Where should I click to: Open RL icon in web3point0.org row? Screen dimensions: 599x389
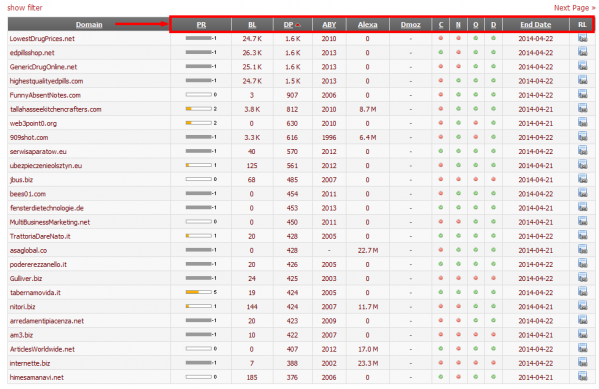tap(583, 123)
